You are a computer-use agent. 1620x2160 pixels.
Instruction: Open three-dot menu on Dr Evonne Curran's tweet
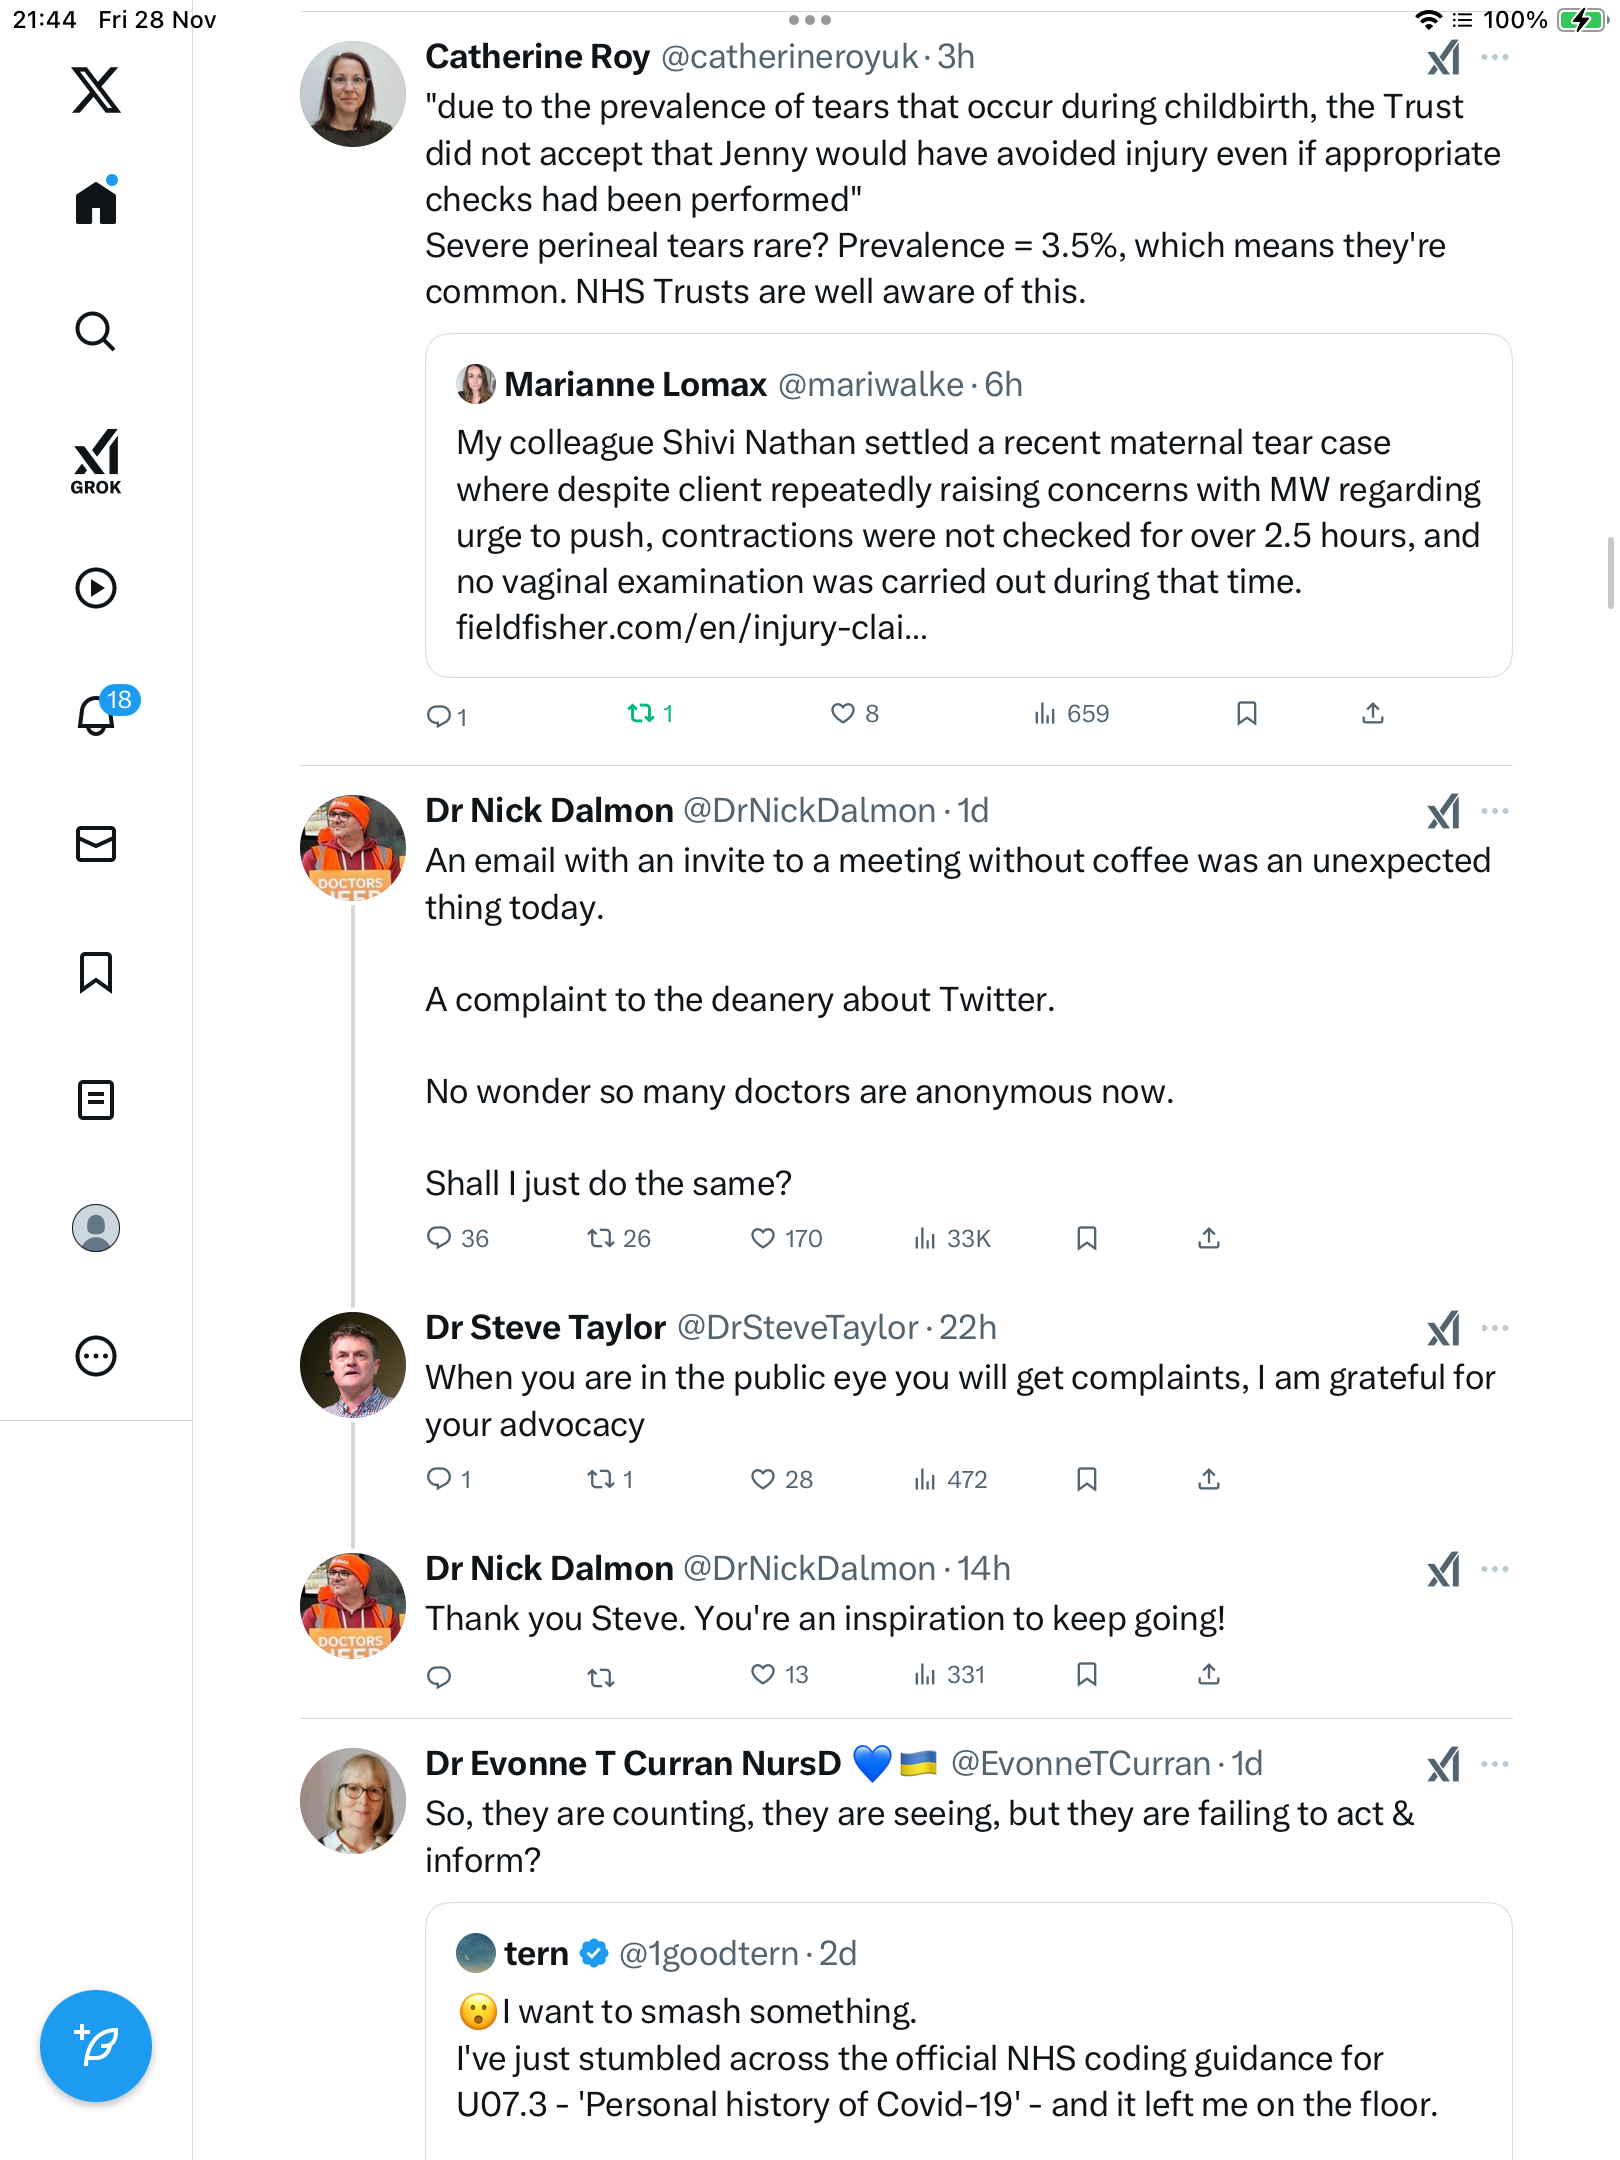pyautogui.click(x=1495, y=1764)
